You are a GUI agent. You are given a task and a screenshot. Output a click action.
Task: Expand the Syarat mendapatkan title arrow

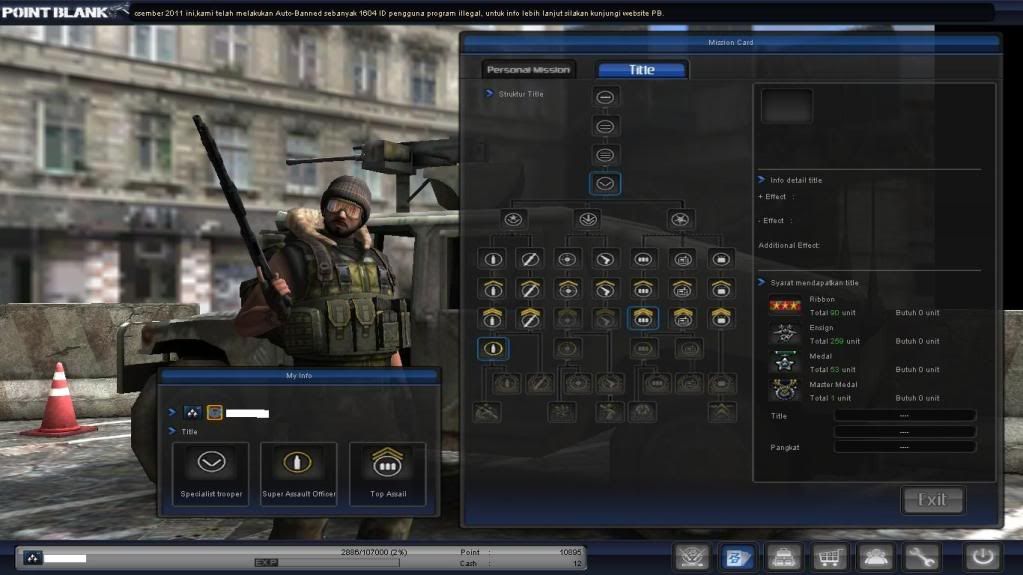pyautogui.click(x=761, y=282)
